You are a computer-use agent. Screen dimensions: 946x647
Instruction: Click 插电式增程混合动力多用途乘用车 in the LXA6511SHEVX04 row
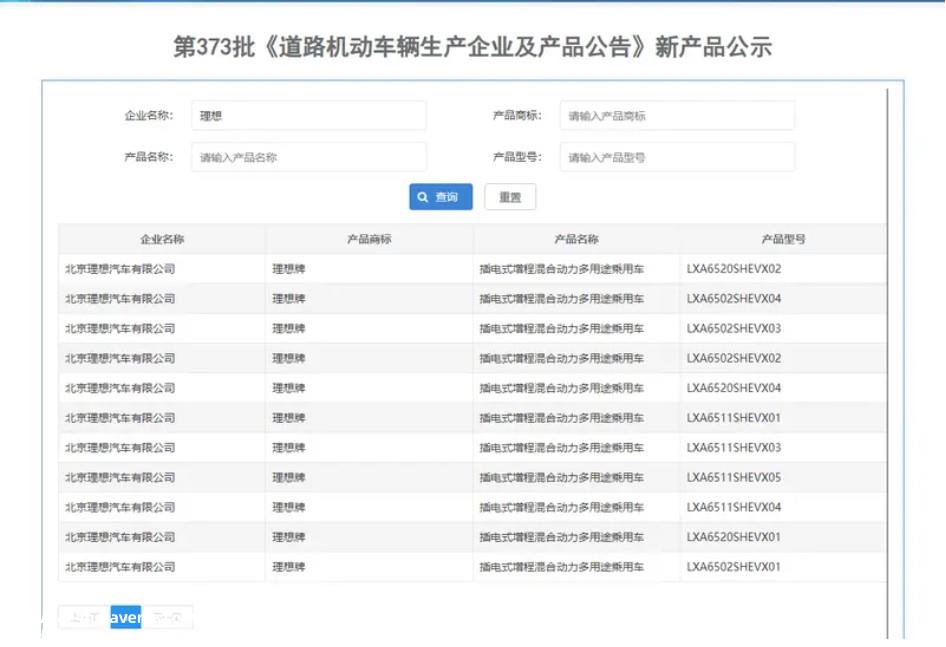[561, 507]
